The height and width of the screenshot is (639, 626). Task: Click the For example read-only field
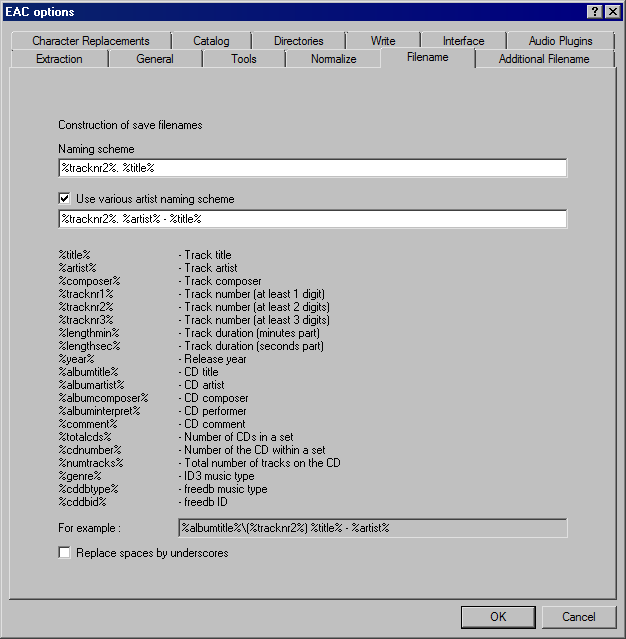(373, 528)
